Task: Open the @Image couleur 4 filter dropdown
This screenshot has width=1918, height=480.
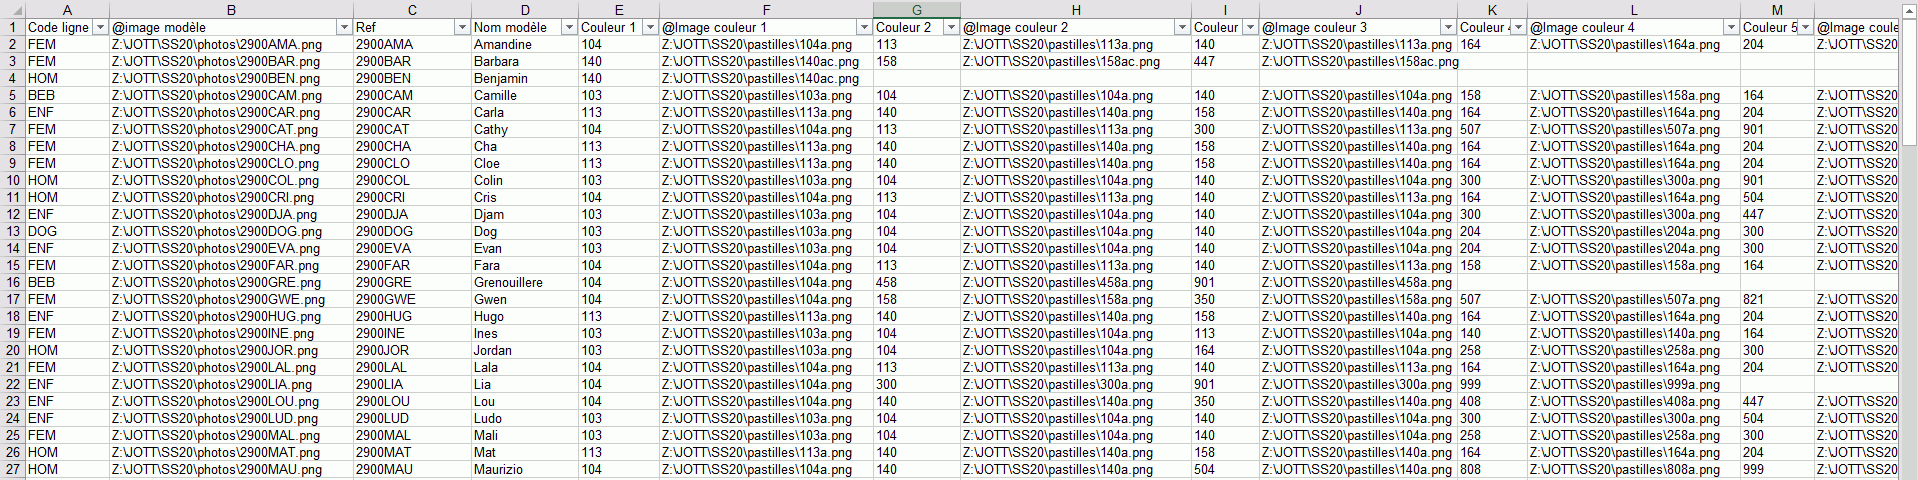Action: (1731, 27)
